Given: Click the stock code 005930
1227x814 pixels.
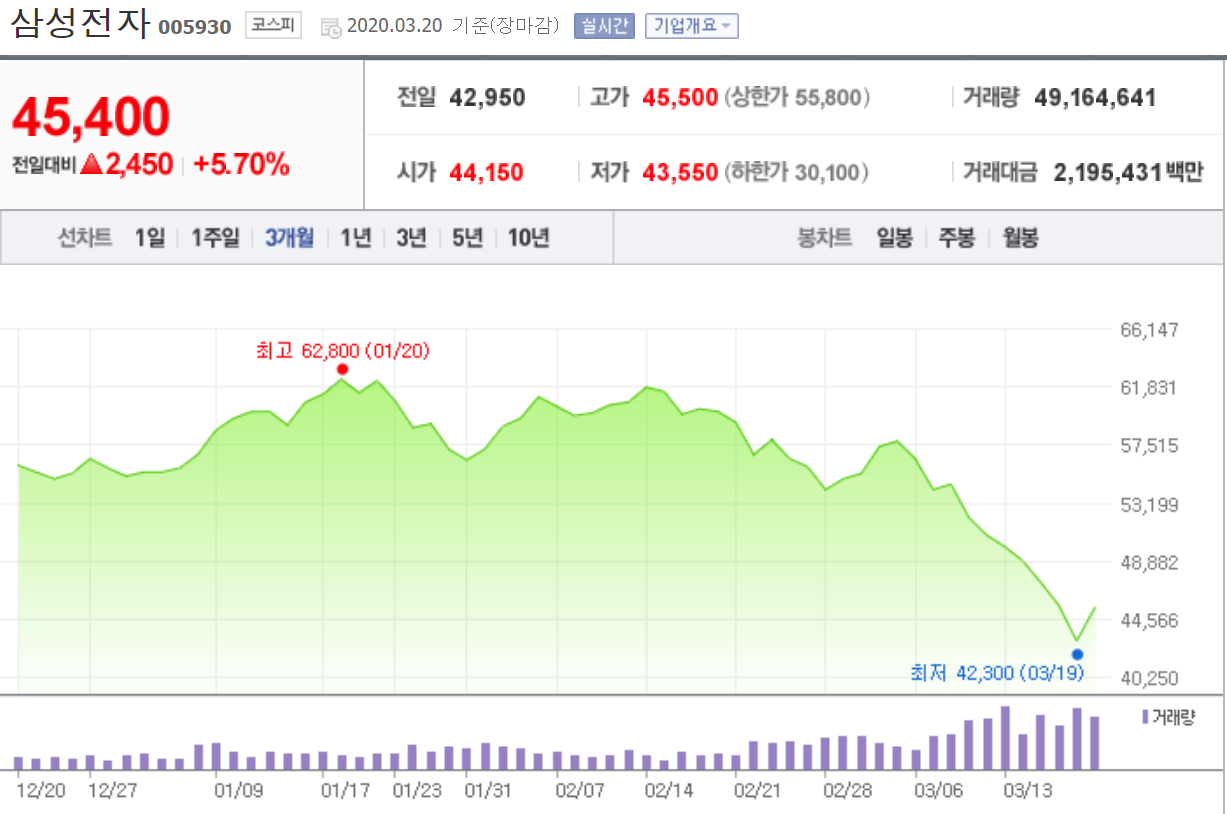Looking at the screenshot, I should (x=195, y=27).
